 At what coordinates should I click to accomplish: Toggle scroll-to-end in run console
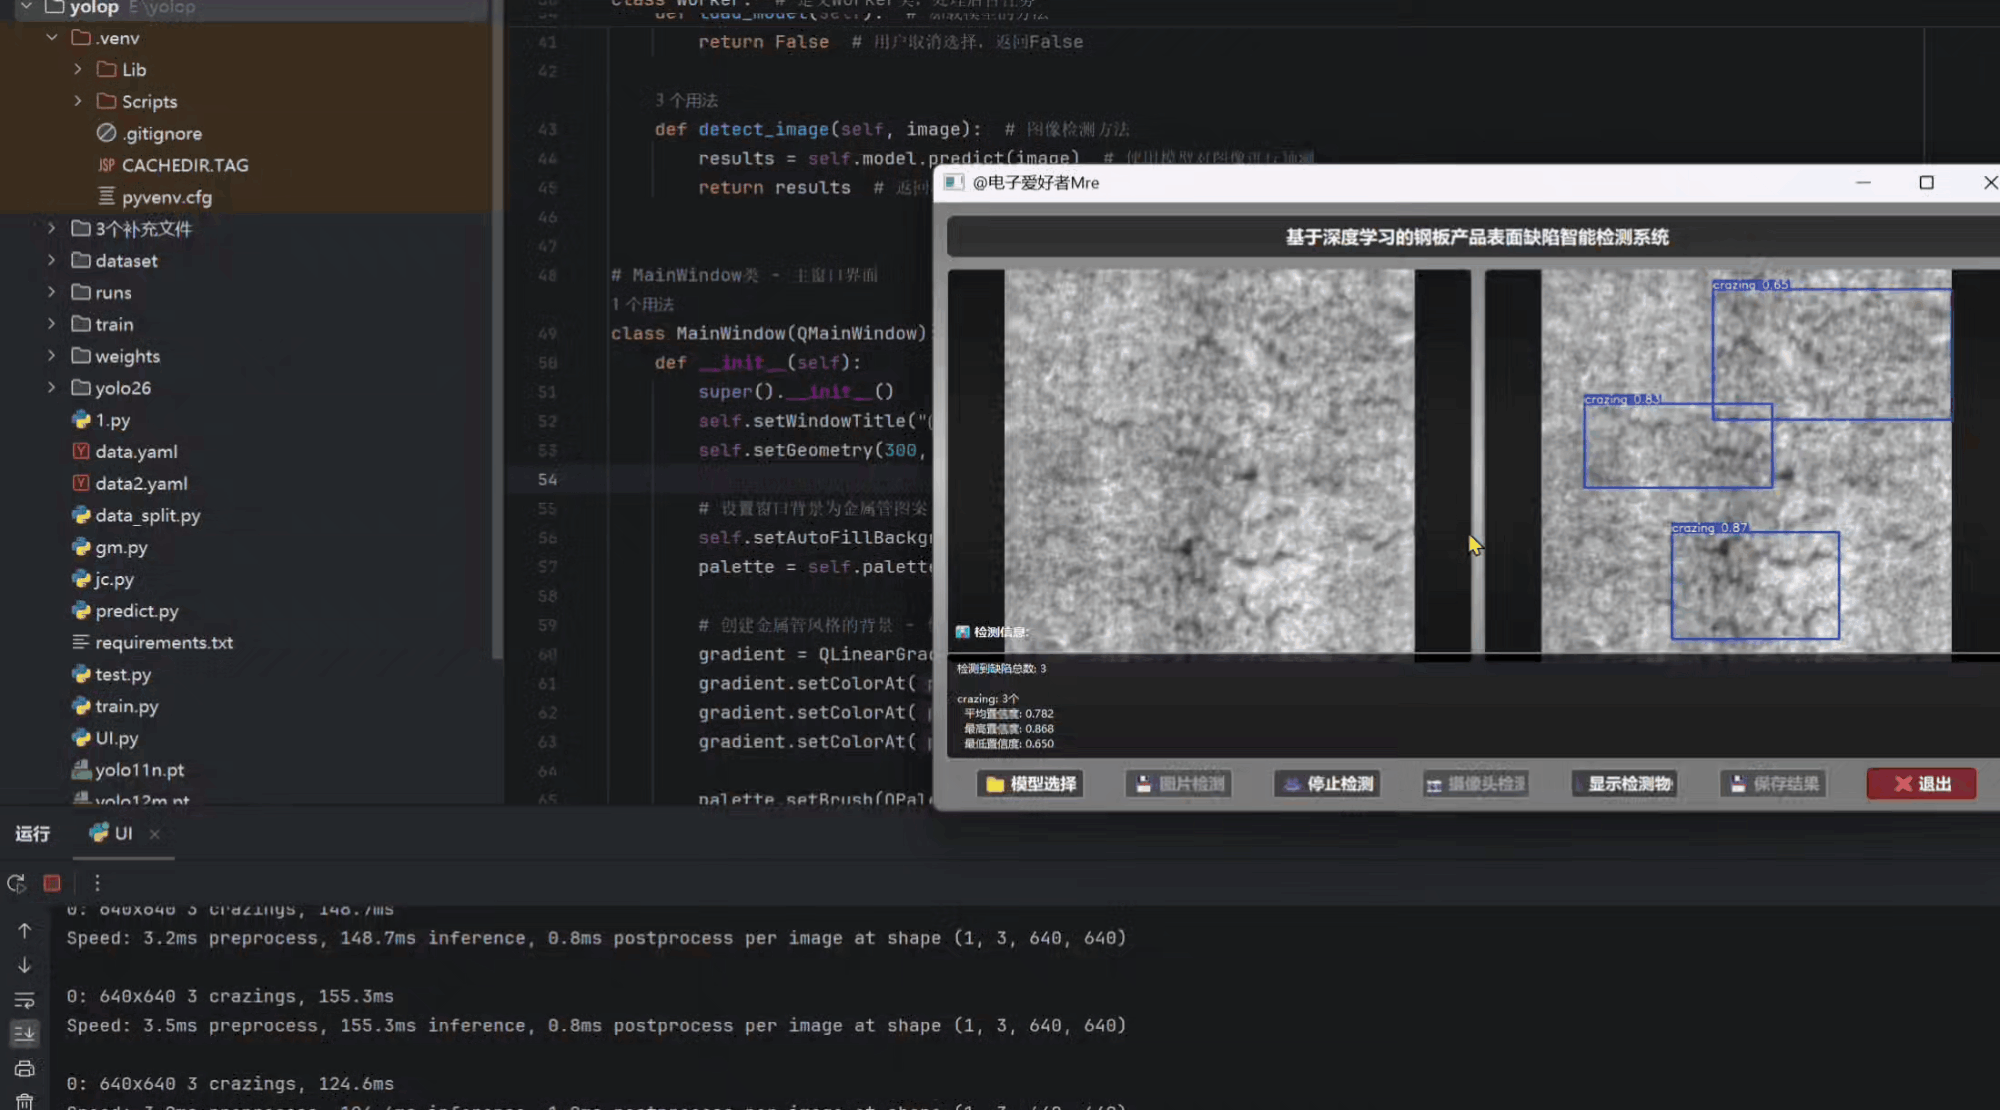(25, 1034)
